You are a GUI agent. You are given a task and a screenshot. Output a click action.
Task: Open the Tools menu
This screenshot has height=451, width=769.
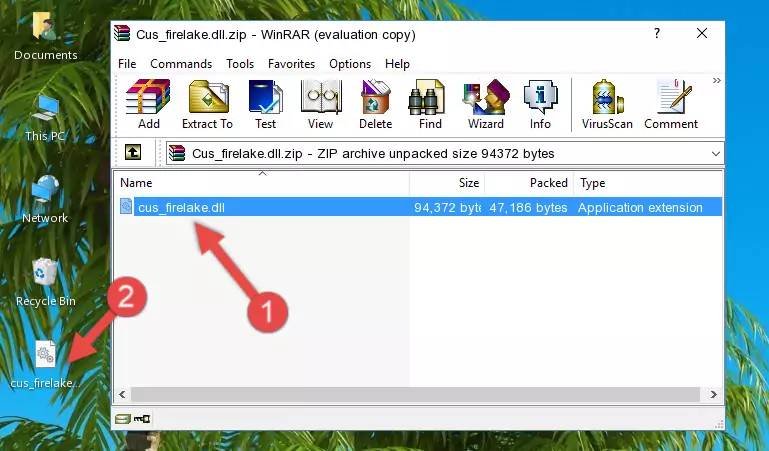pyautogui.click(x=240, y=64)
